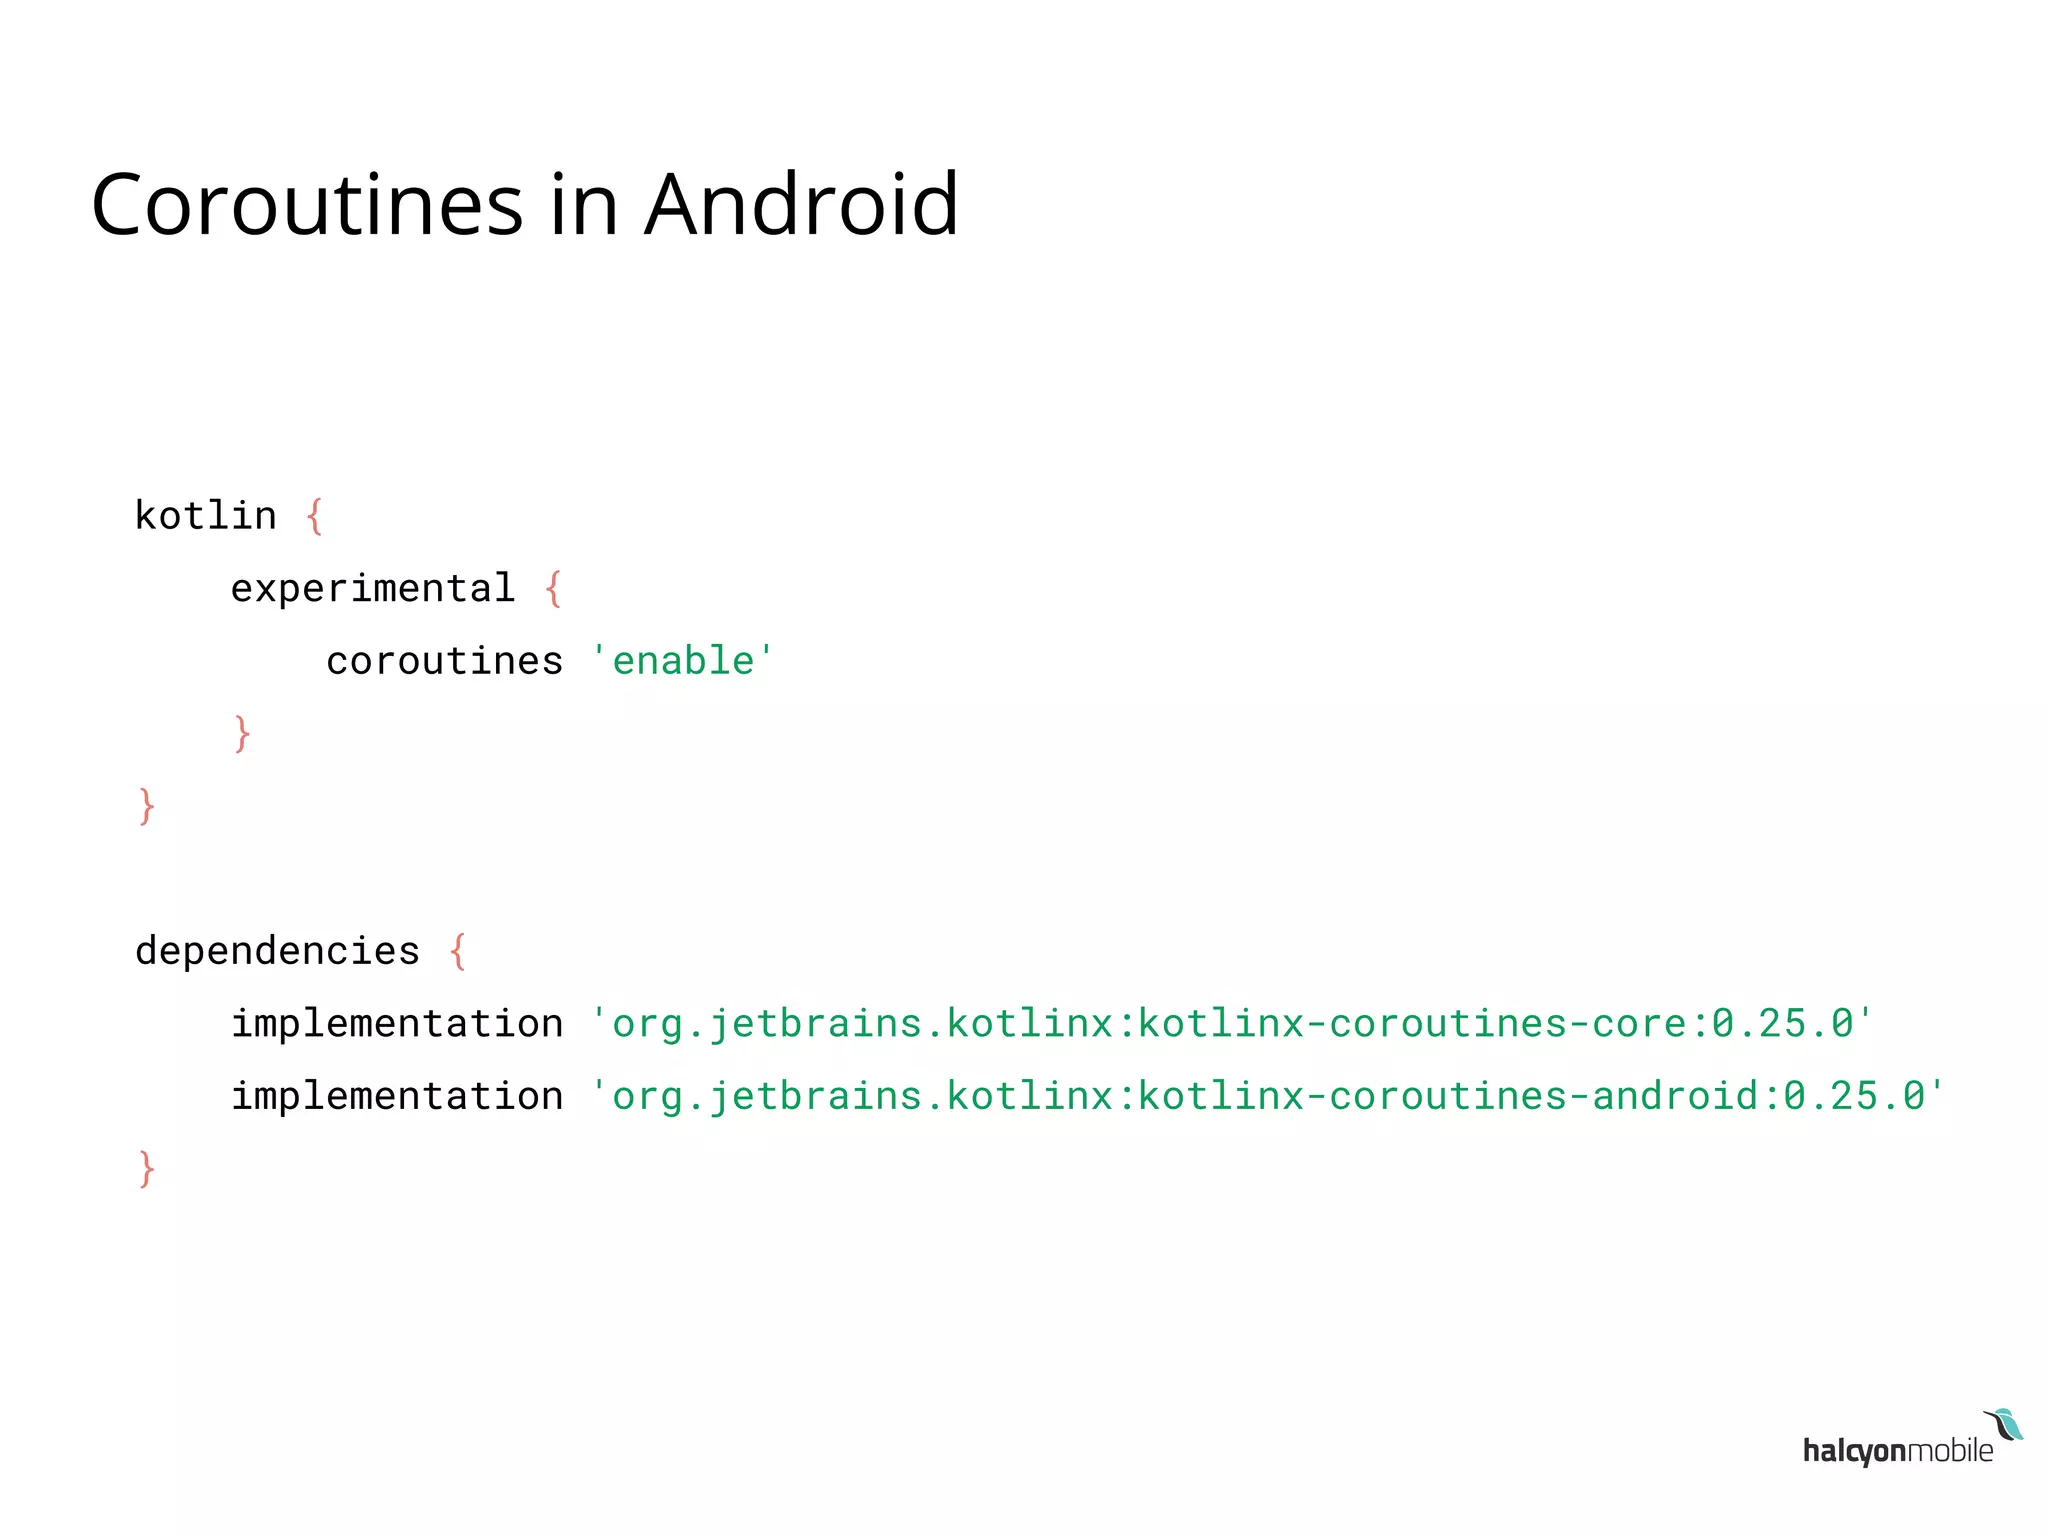Click 'implementation' on the coroutines-core line
Viewport: 2048px width, 1536px height.
pyautogui.click(x=397, y=1024)
